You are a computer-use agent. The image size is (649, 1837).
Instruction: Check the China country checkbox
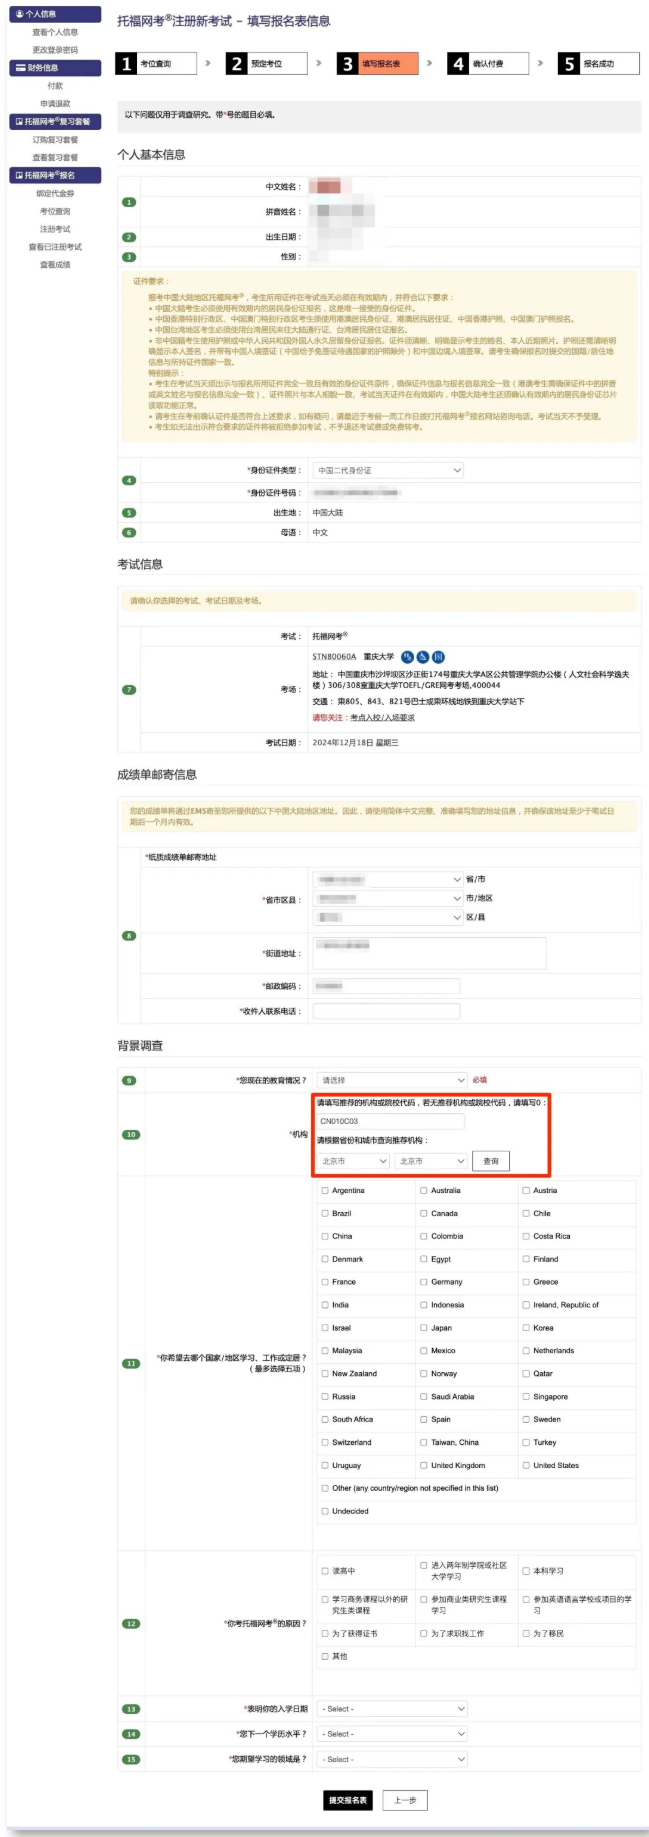(325, 1236)
